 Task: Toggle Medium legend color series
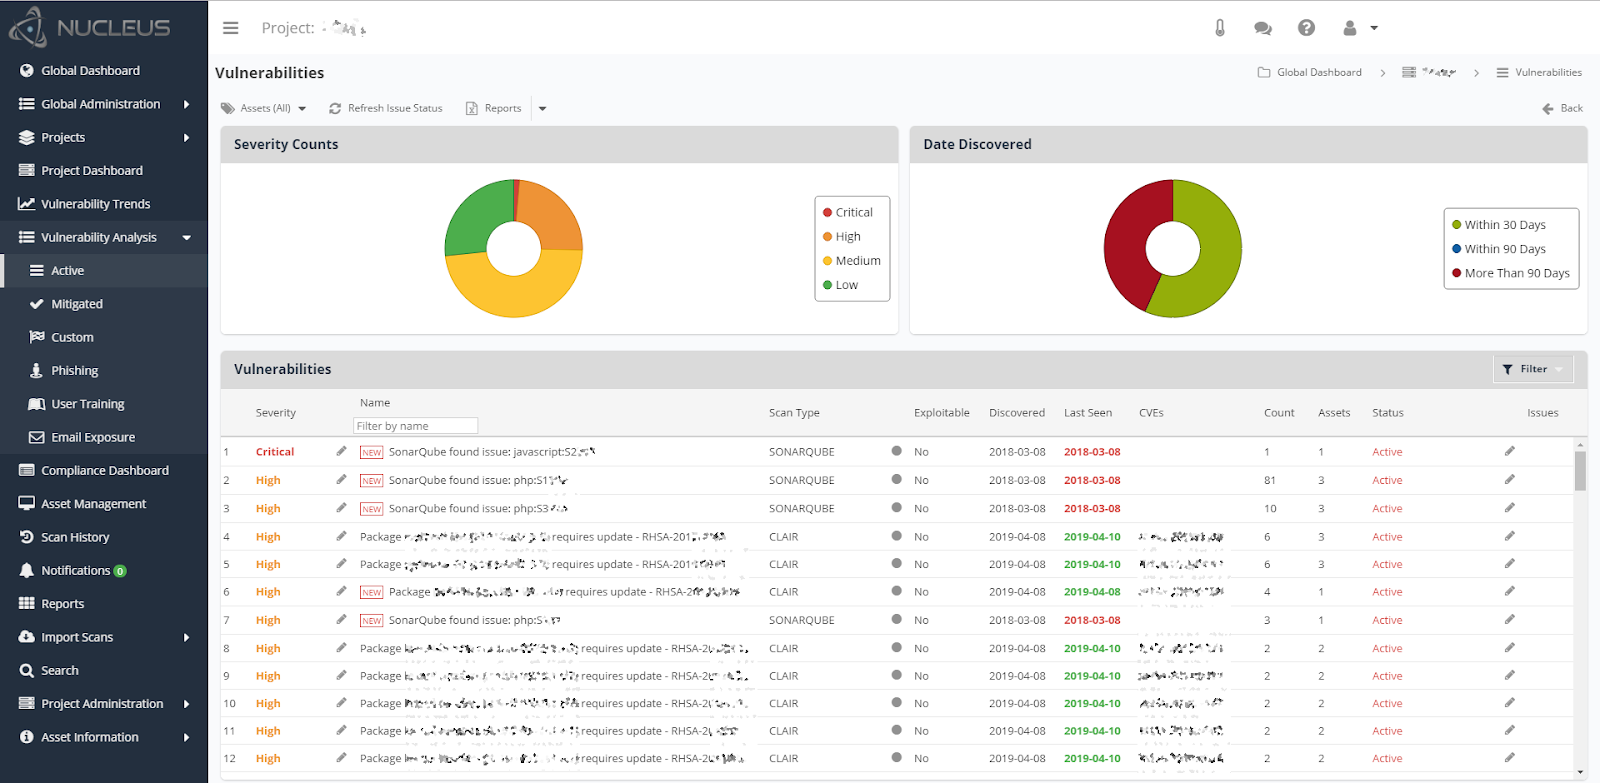(x=852, y=261)
